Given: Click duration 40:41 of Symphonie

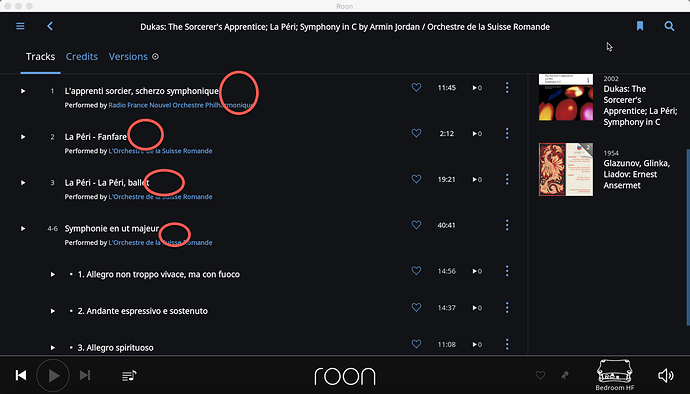Looking at the screenshot, I should click(446, 225).
